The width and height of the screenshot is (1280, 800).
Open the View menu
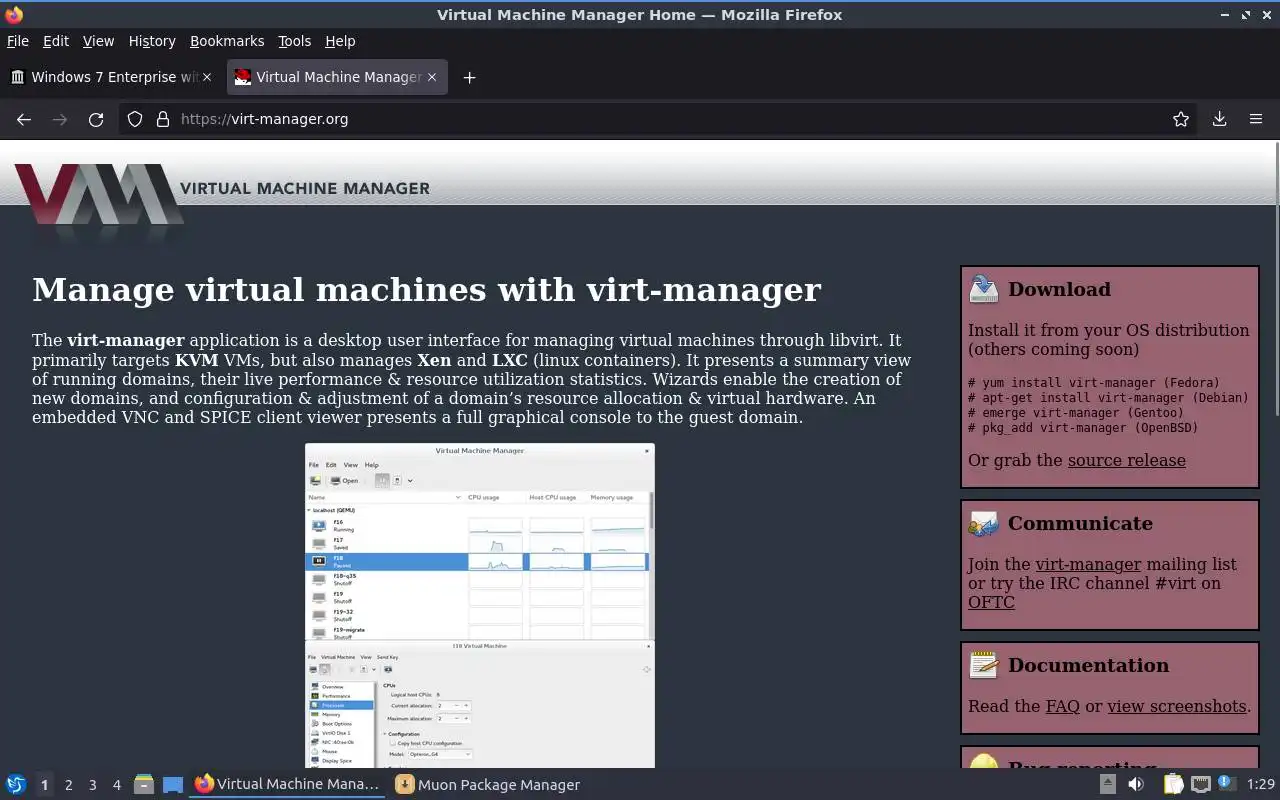(98, 41)
